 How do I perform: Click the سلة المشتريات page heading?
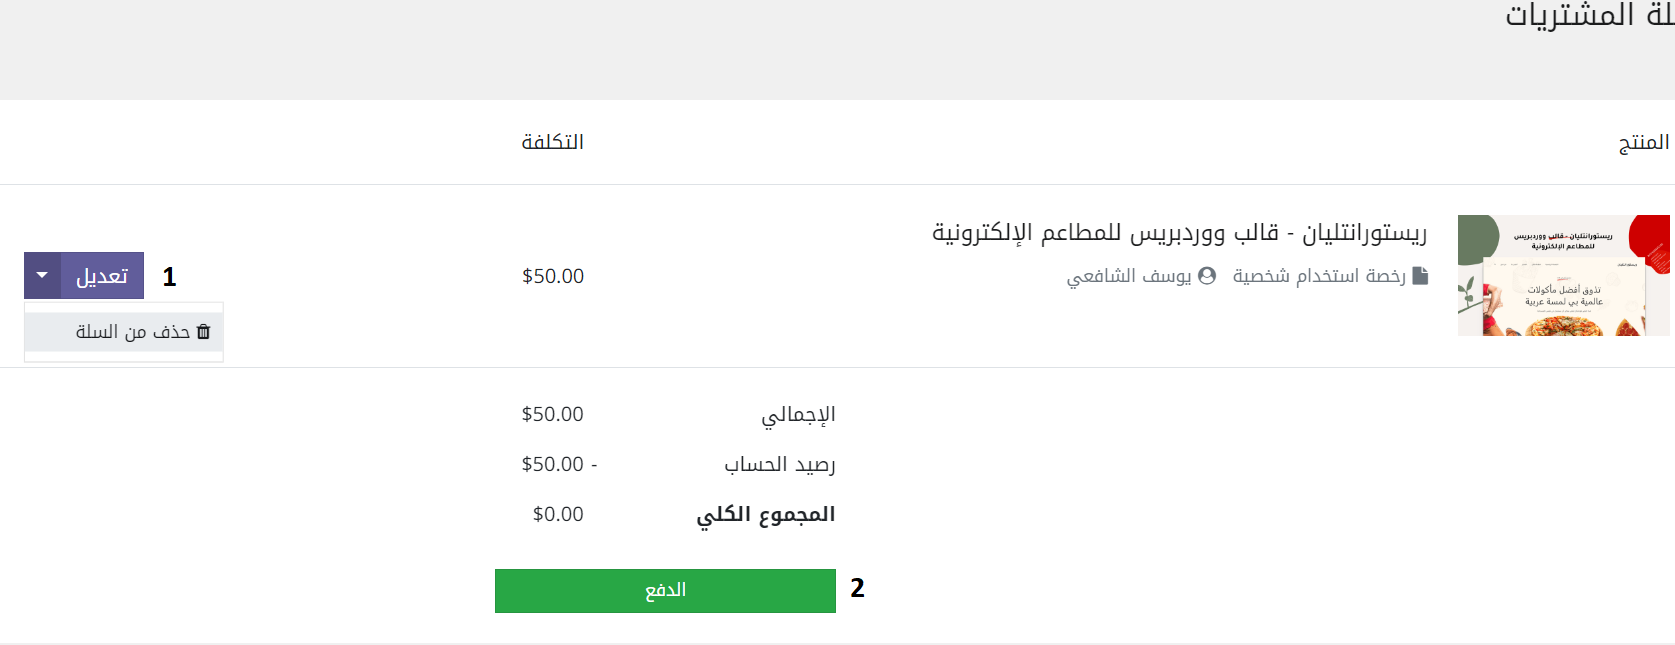pos(1590,15)
